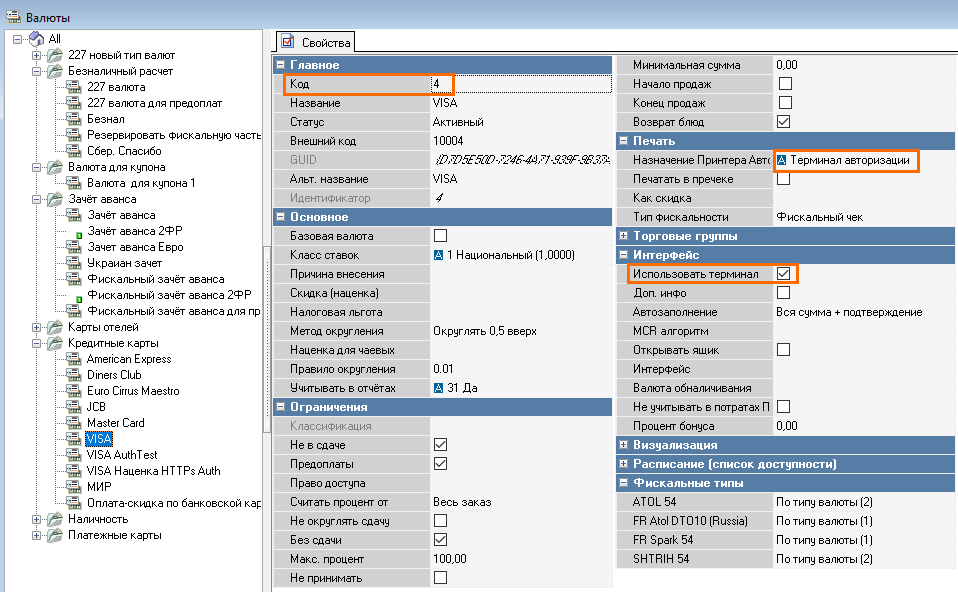The width and height of the screenshot is (958, 592).
Task: Uncheck the Возврат блюд checkbox
Action: (784, 122)
